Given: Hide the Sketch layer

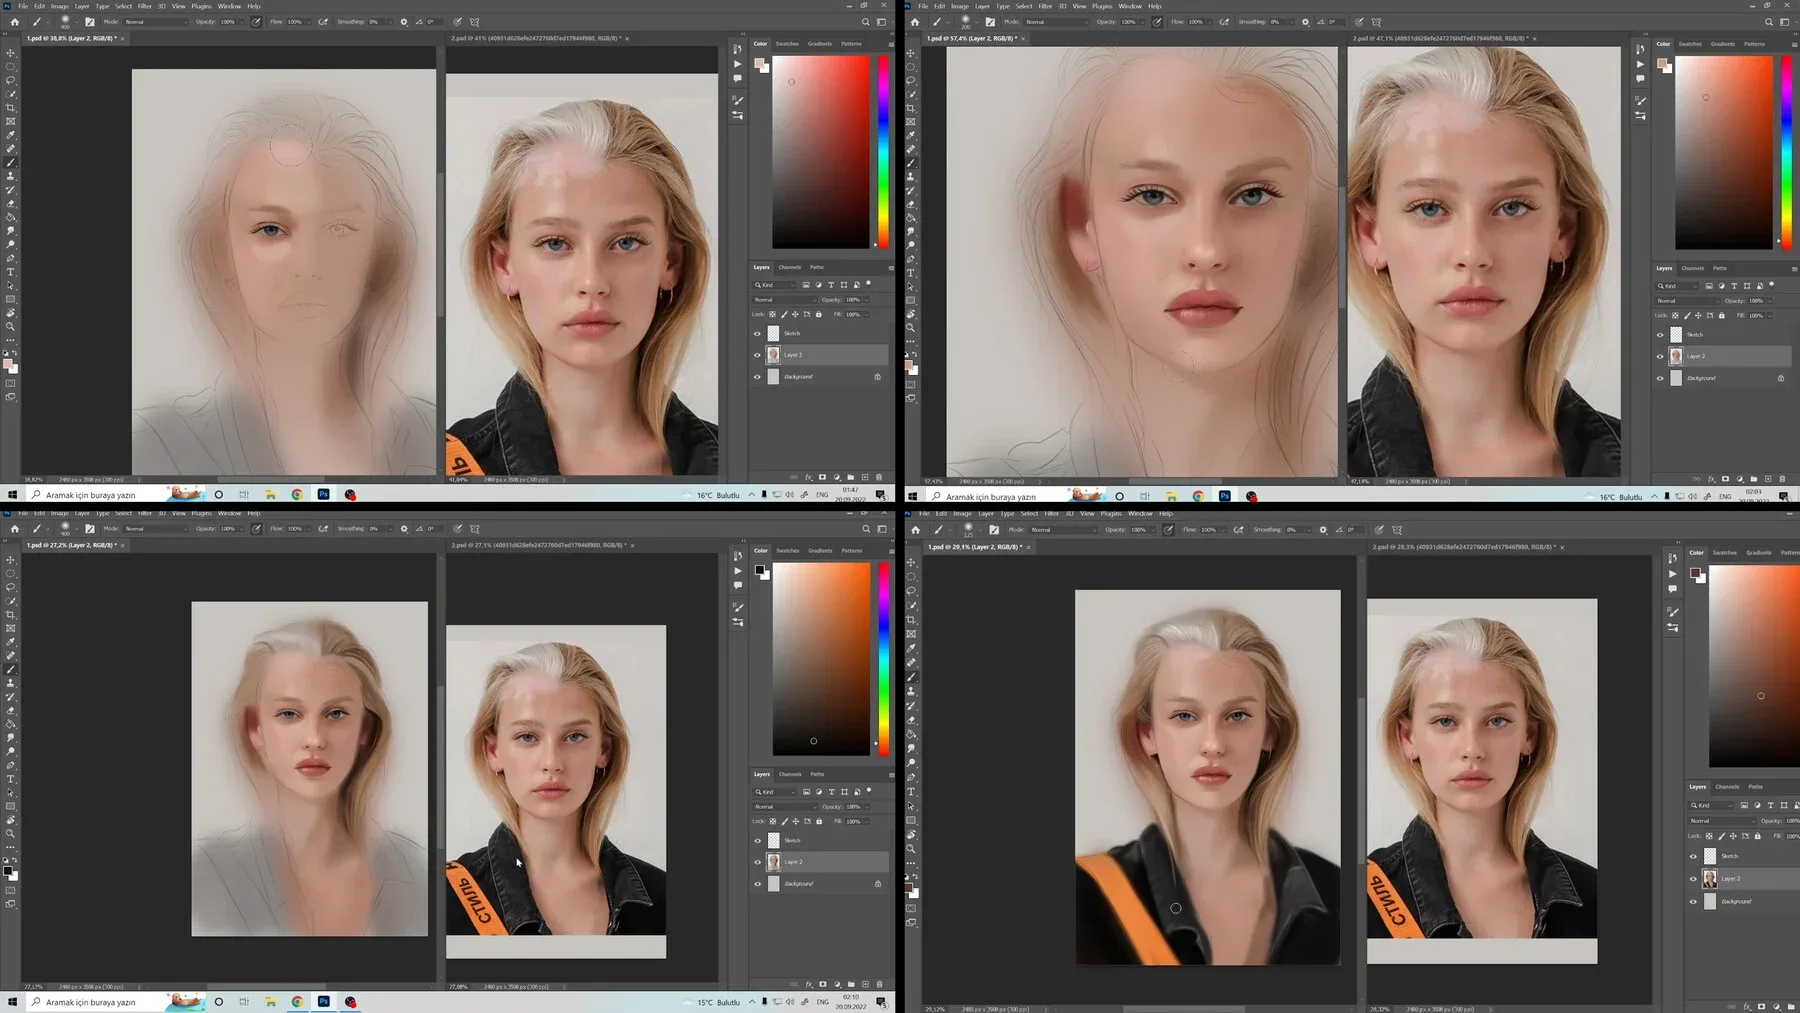Looking at the screenshot, I should 757,333.
